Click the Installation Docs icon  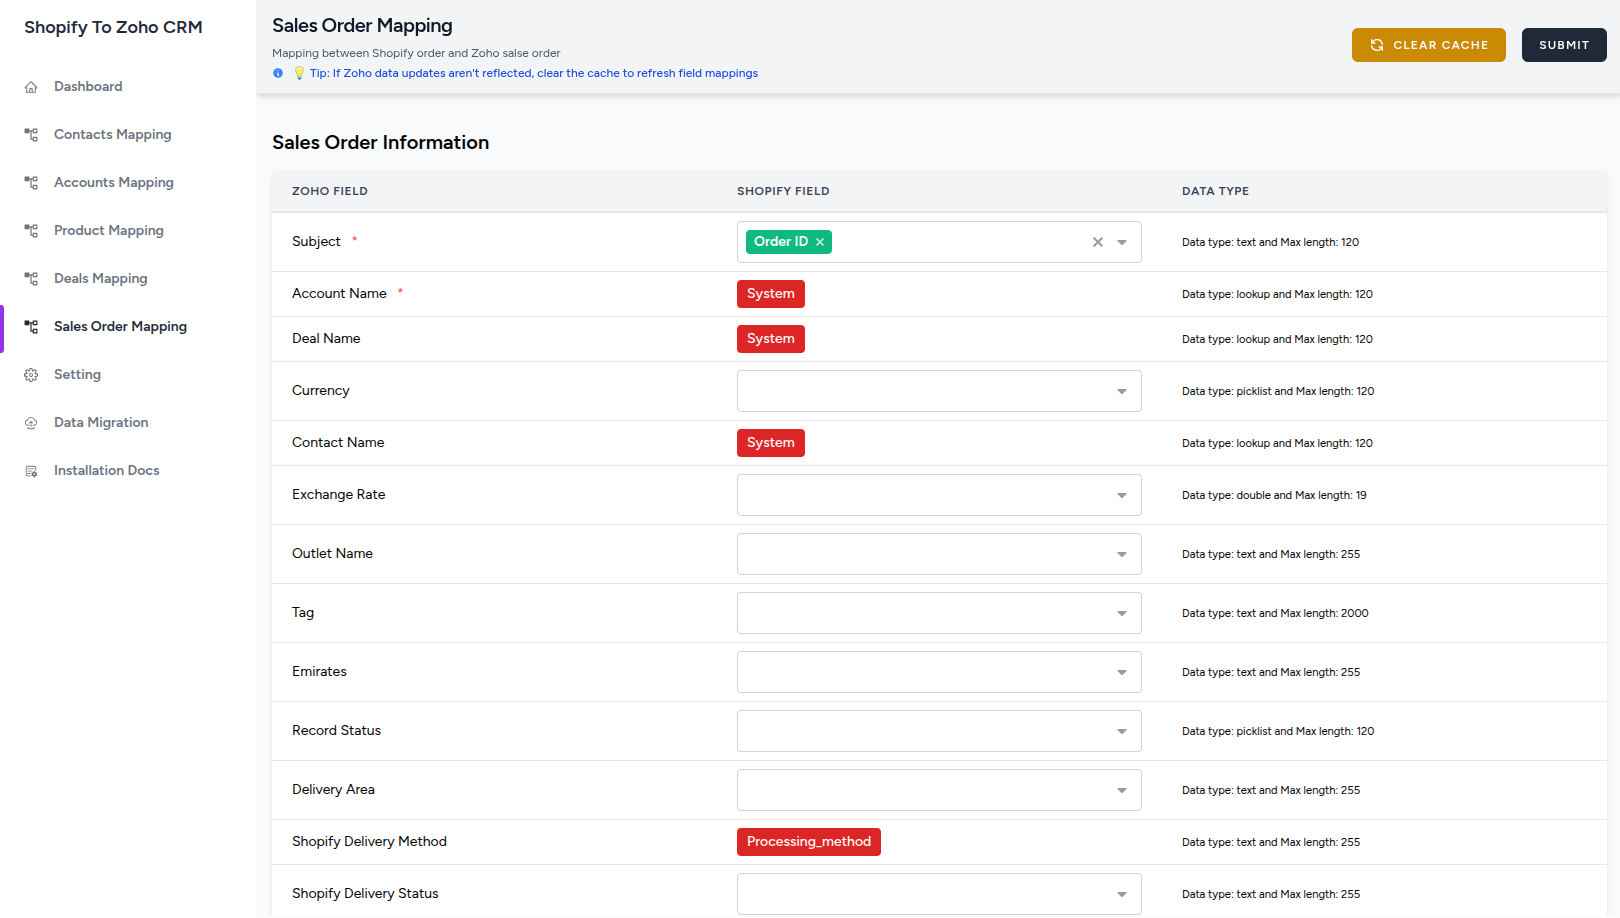point(31,471)
